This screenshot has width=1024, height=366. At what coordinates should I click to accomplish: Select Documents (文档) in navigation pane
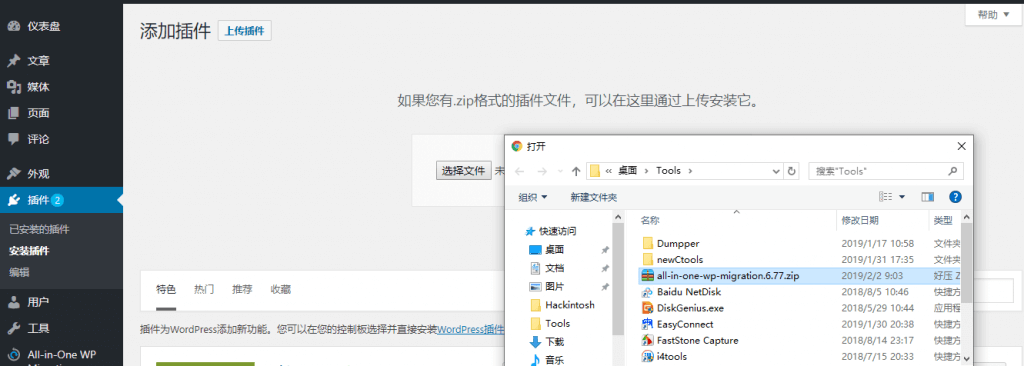click(555, 268)
